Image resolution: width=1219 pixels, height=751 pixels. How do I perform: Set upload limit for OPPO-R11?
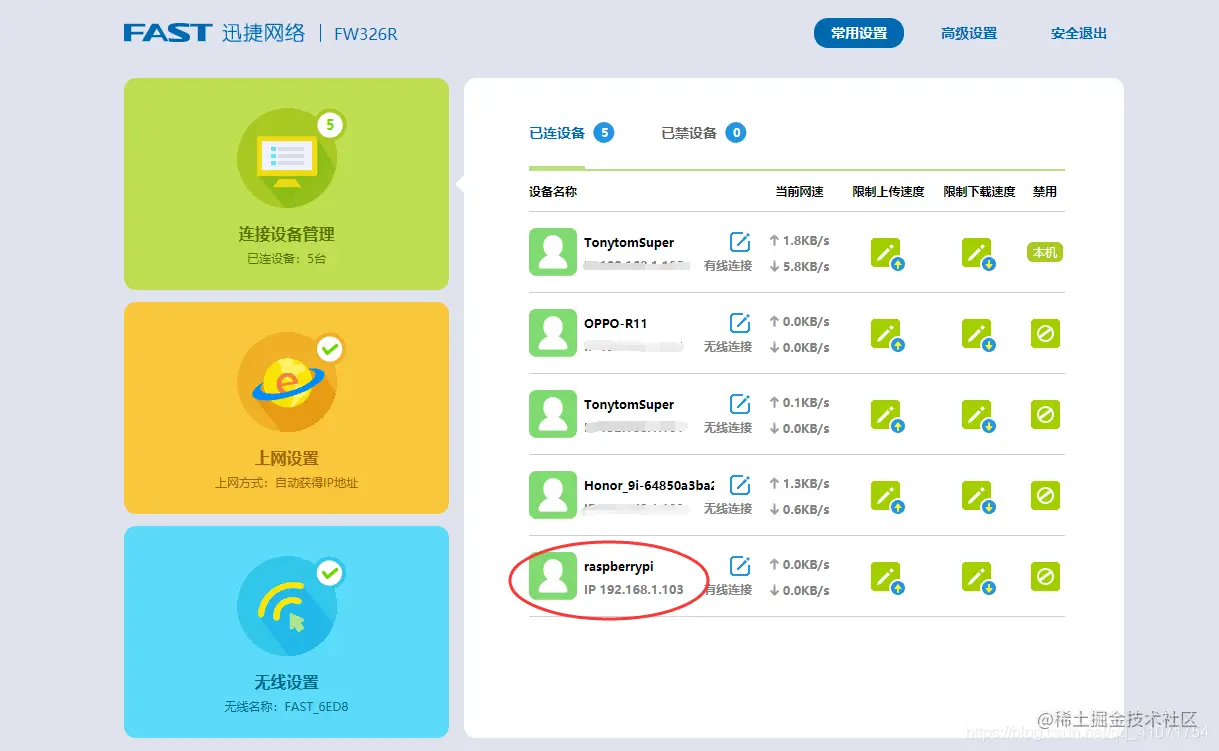pyautogui.click(x=887, y=335)
